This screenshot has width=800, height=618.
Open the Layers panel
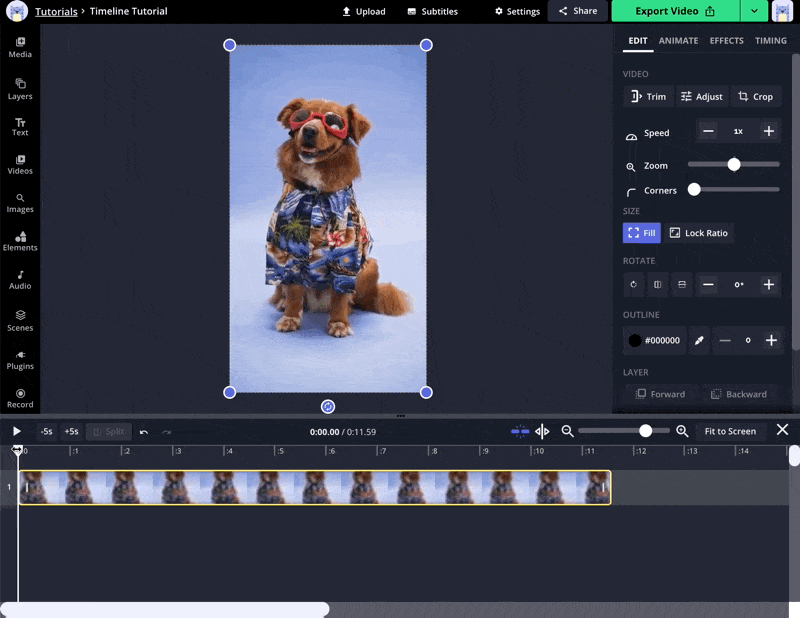tap(20, 89)
